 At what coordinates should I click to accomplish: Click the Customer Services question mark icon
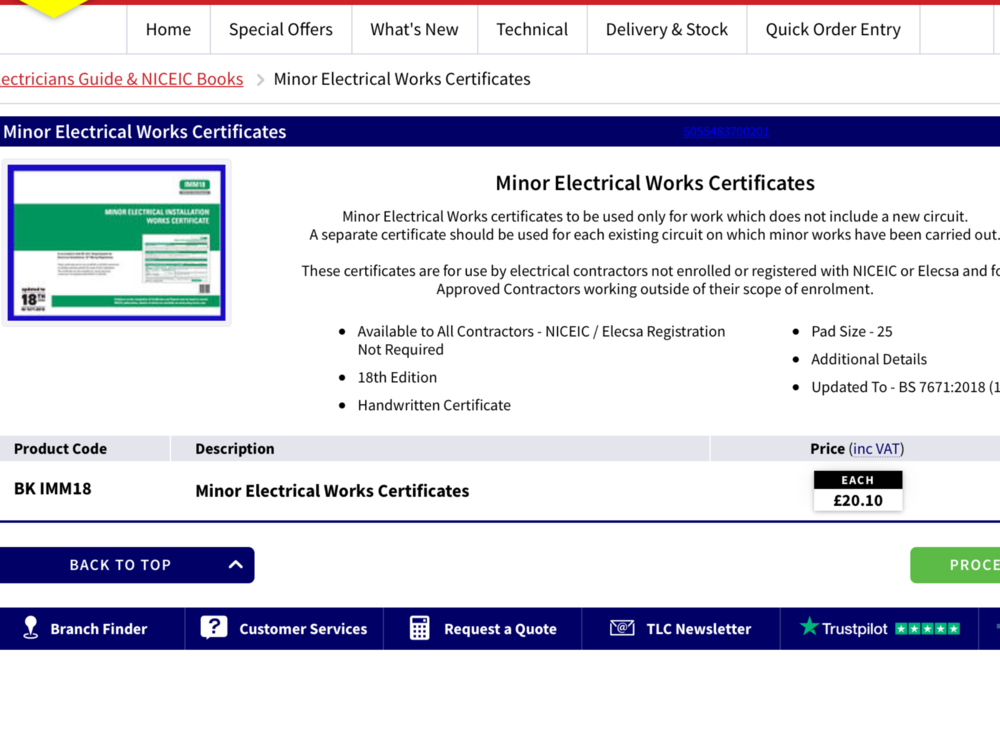pos(214,628)
